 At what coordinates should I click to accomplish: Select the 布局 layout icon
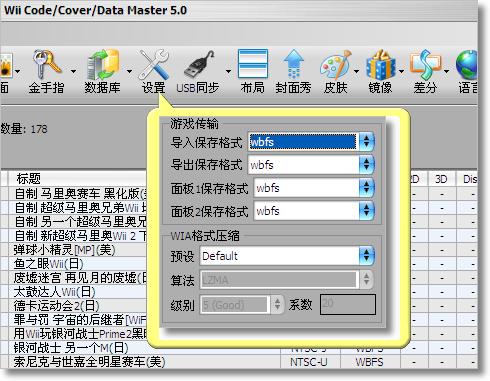point(253,71)
